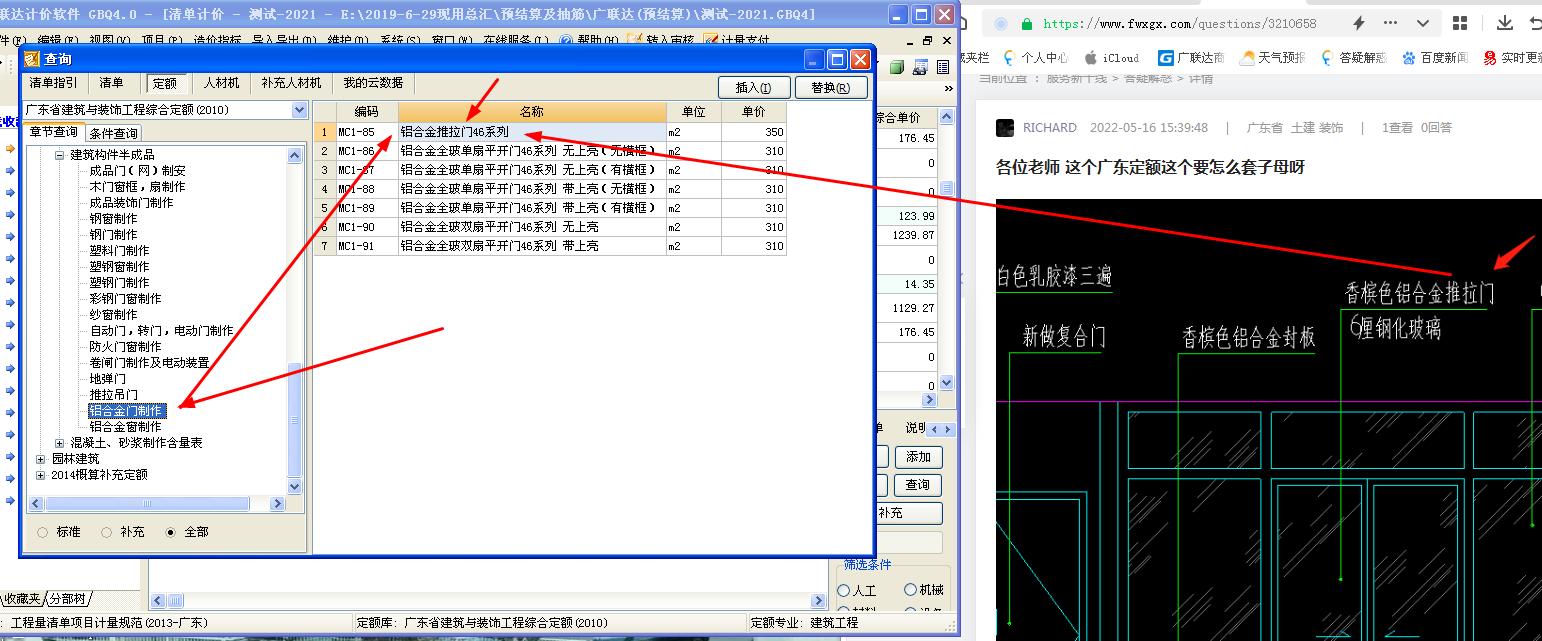Click the 替换(R) button

click(830, 87)
